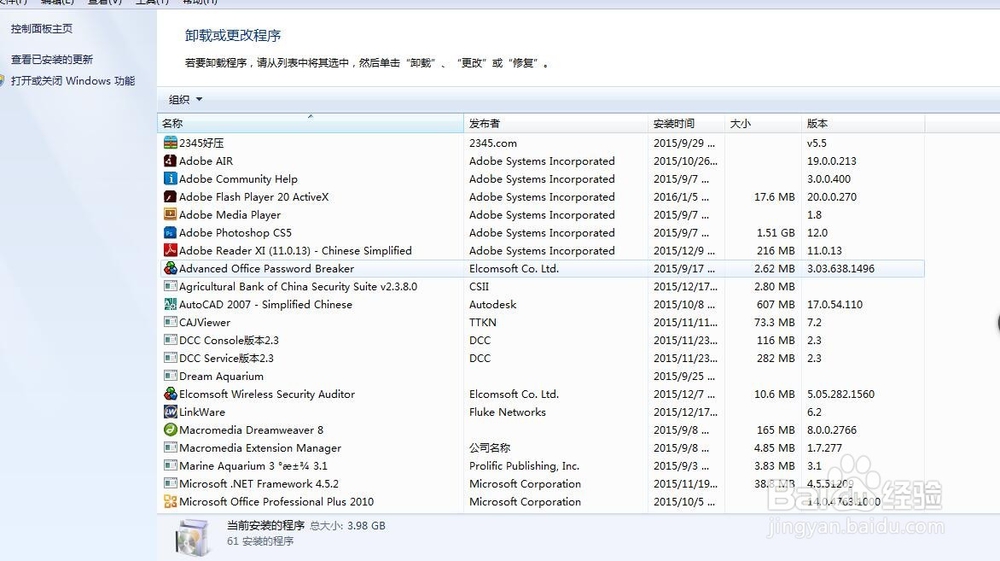The image size is (1000, 561).
Task: Open the 组织 dropdown menu
Action: pyautogui.click(x=186, y=100)
